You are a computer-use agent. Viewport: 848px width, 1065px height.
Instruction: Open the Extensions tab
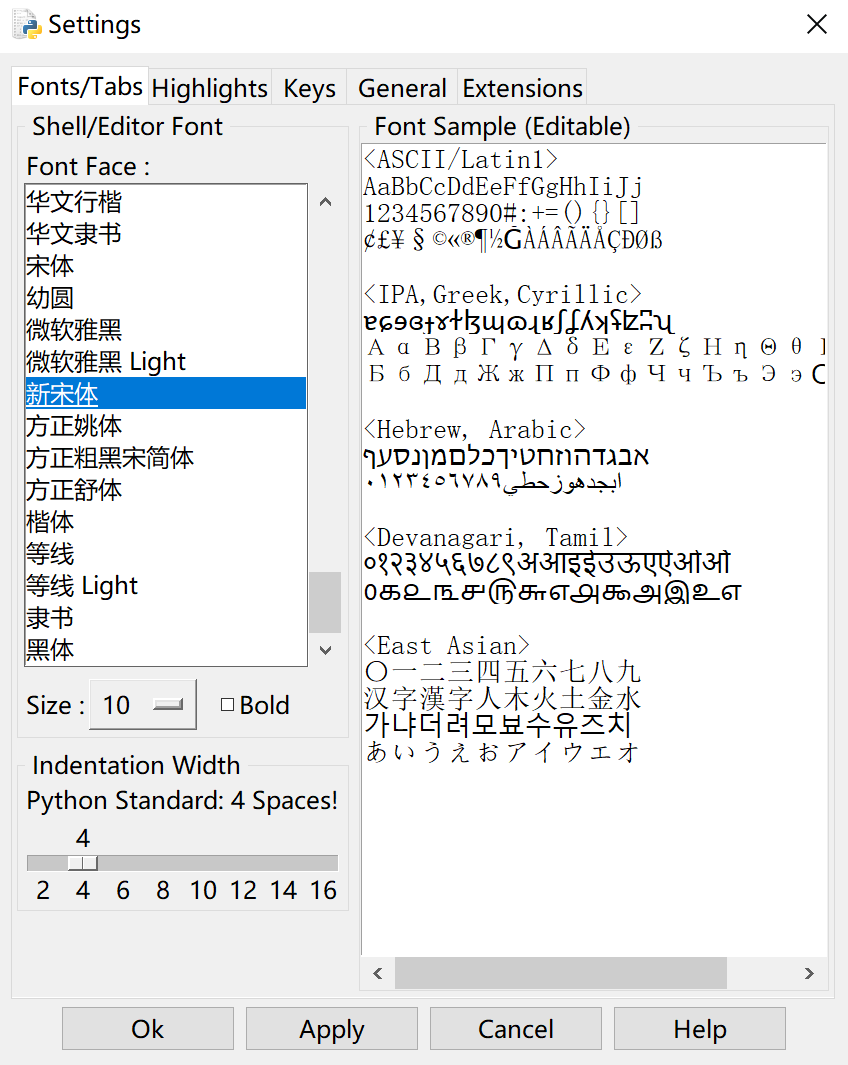[x=522, y=88]
